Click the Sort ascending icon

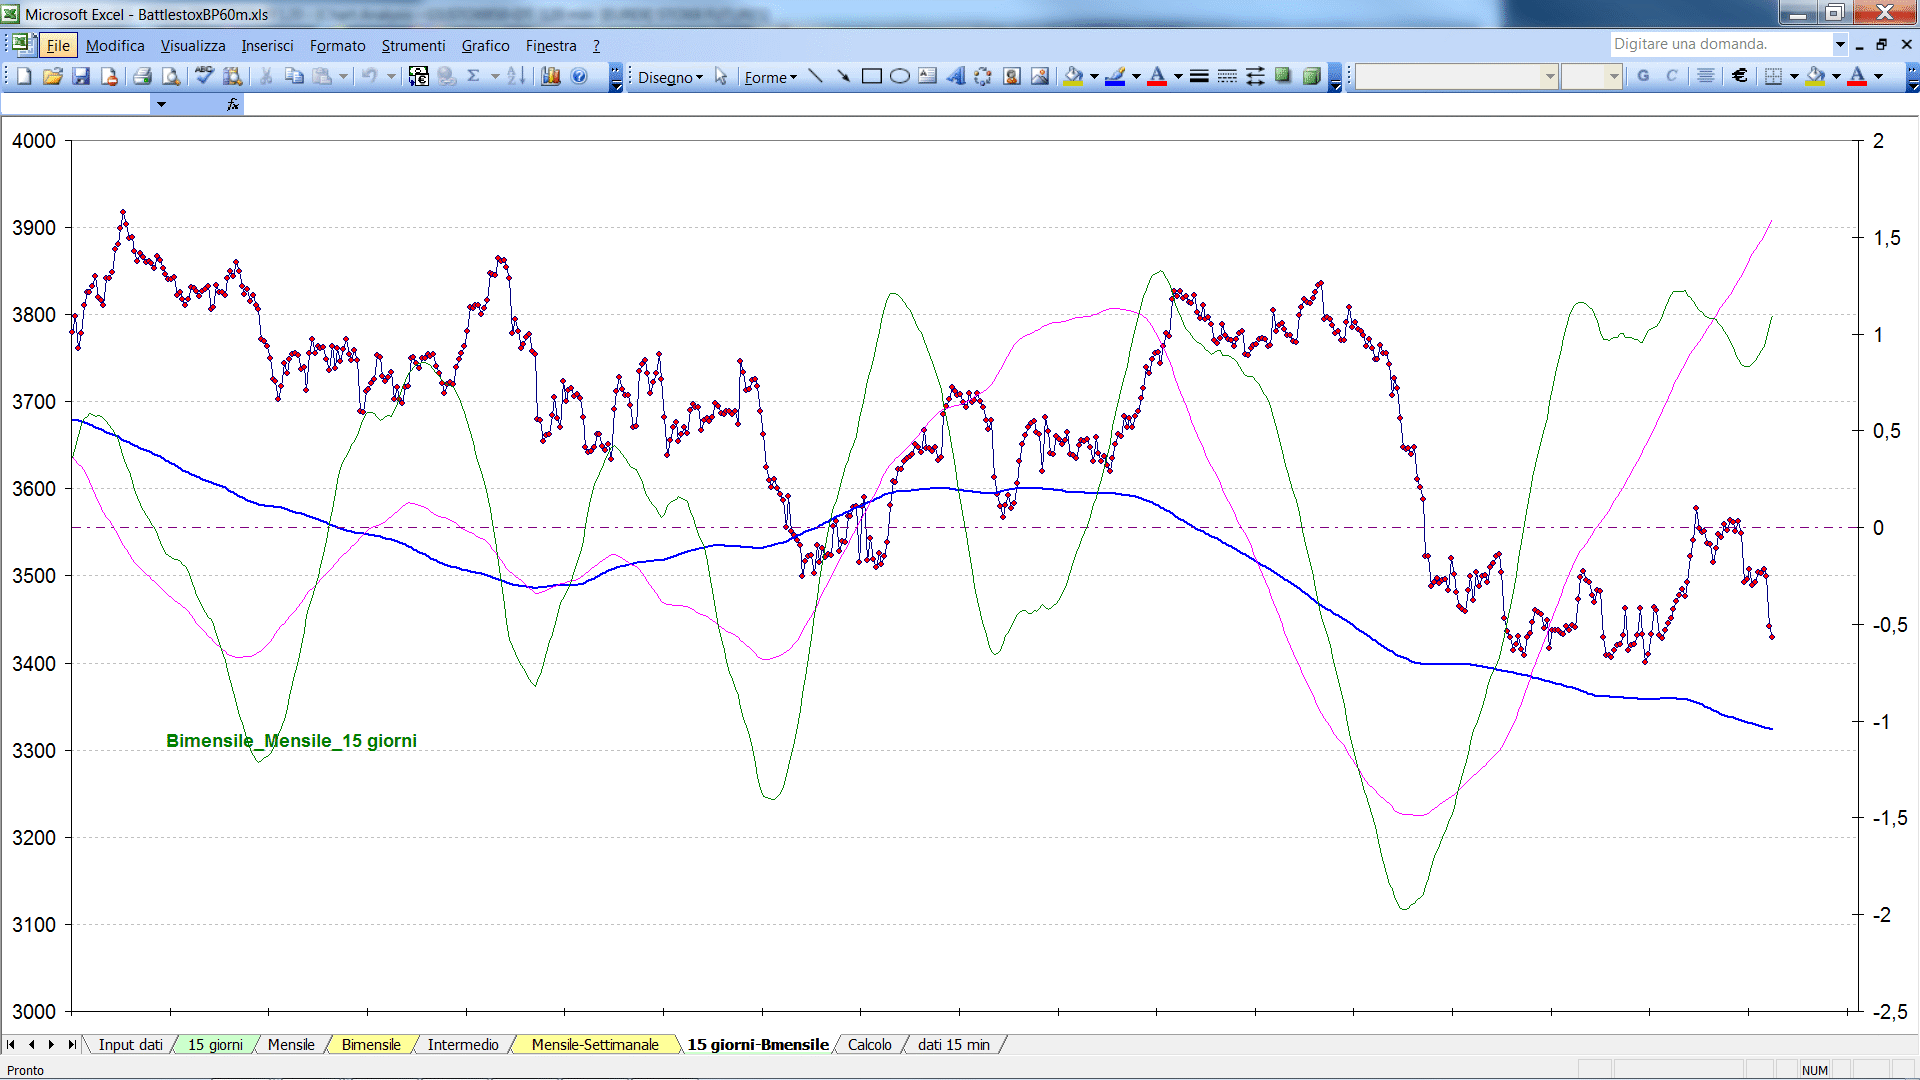516,76
